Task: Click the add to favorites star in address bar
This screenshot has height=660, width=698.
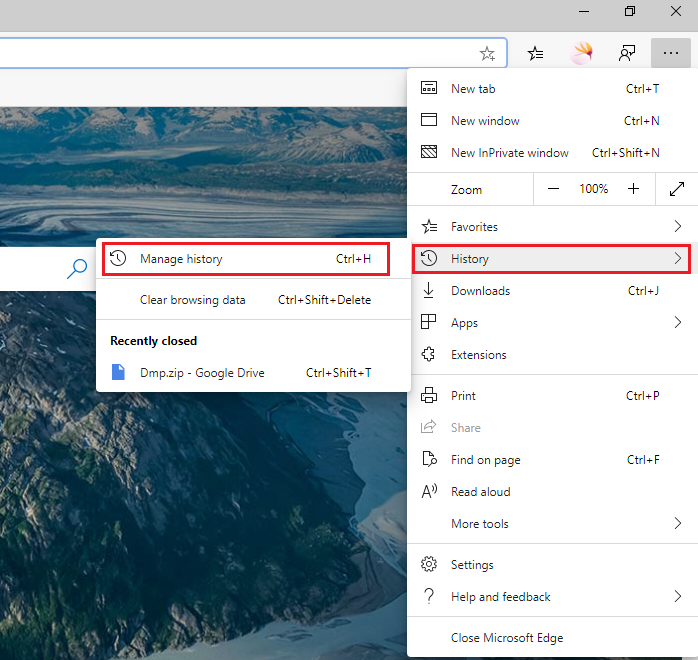Action: coord(487,54)
